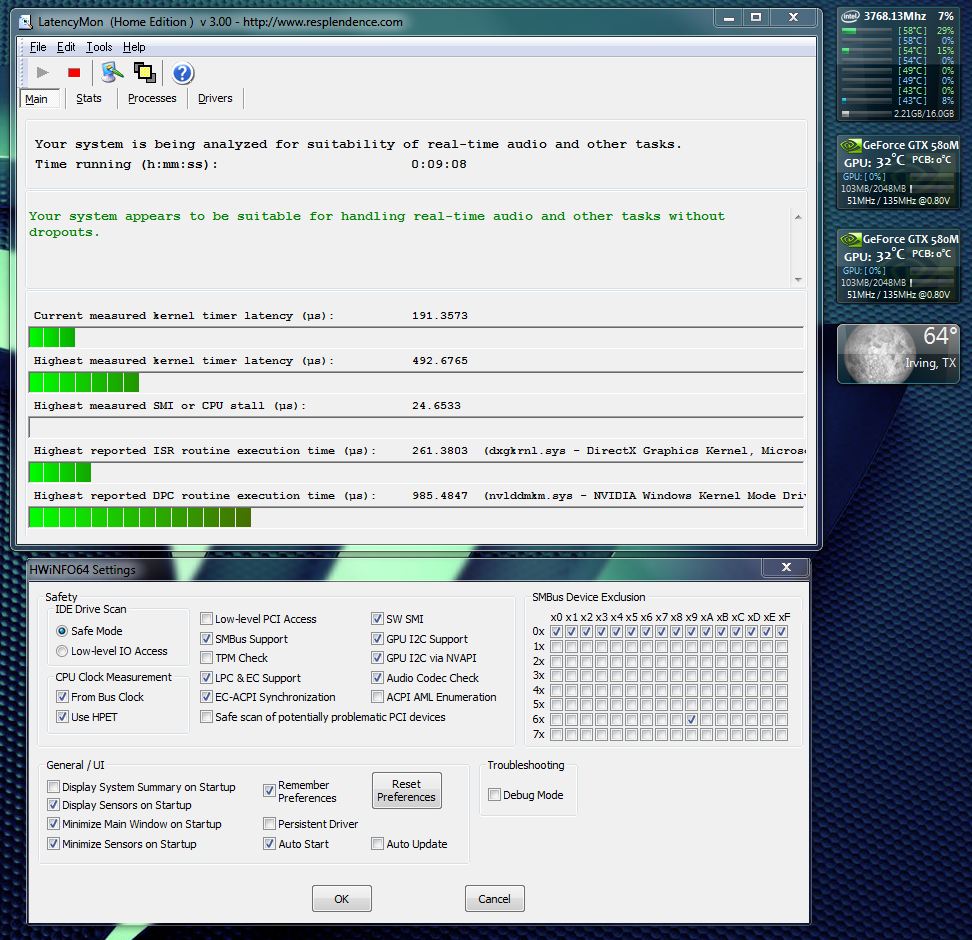Minimize the LatencyMon window
The width and height of the screenshot is (972, 940).
point(729,17)
